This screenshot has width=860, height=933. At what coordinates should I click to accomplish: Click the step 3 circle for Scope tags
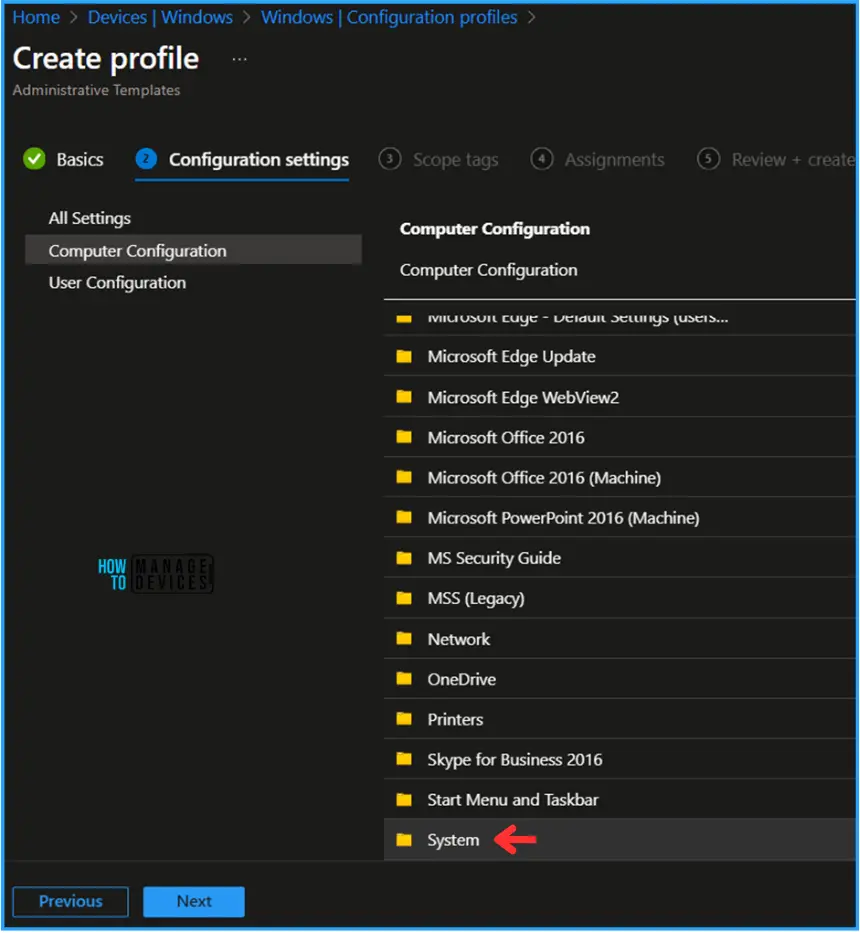tap(390, 159)
